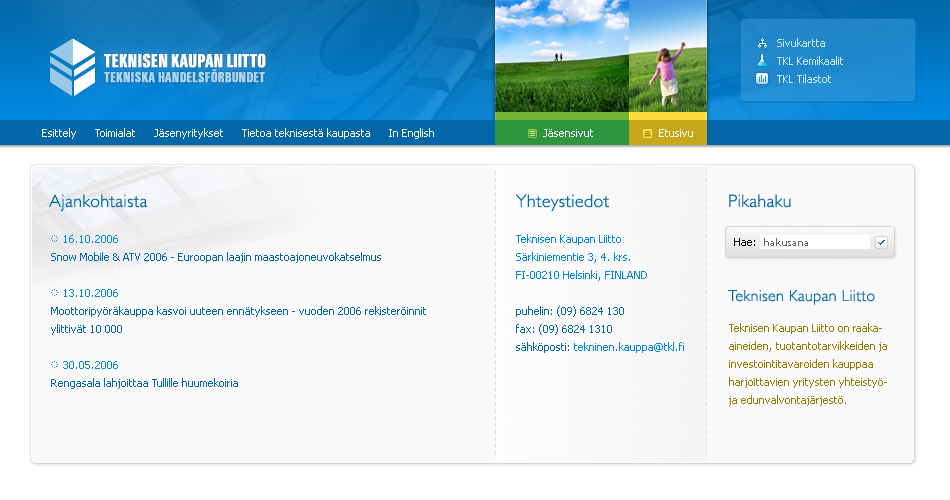Screen dimensions: 950x500
Task: Click the Teknisen Kaupan Liitto cube logo
Action: click(72, 66)
